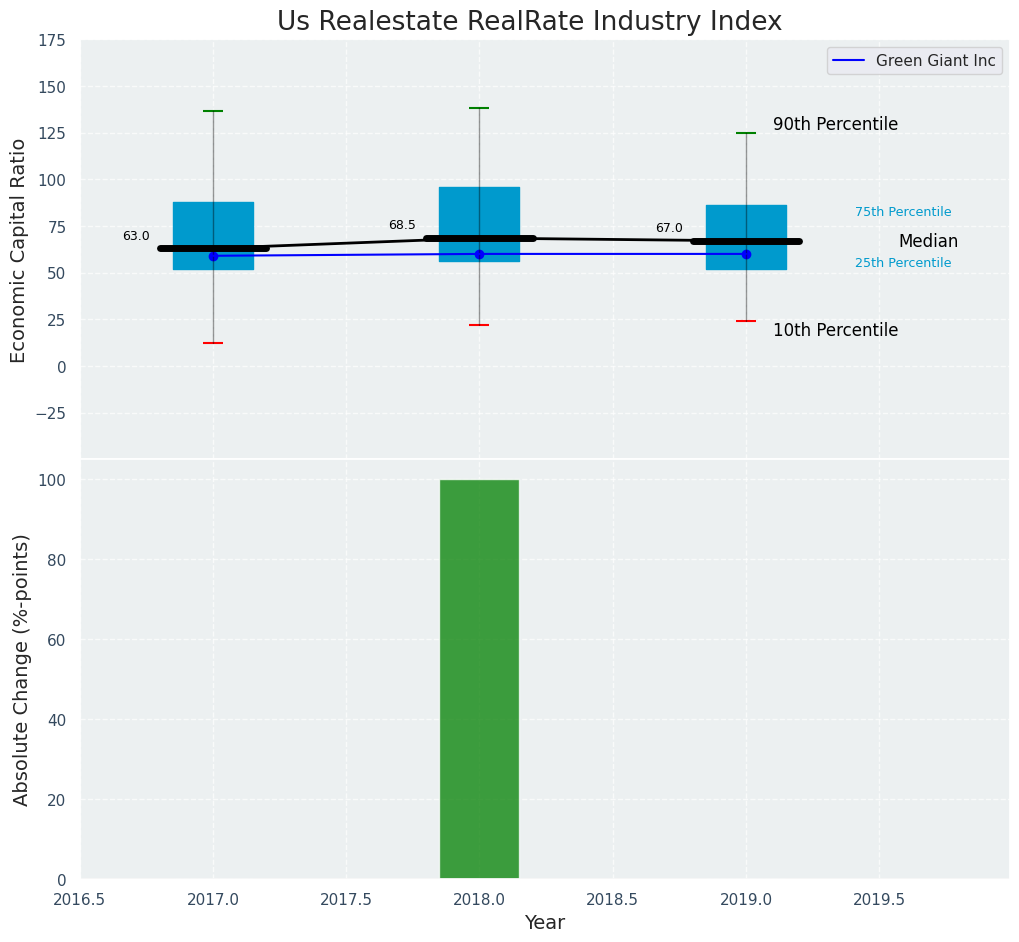
Task: Click the 63.0 median value label
Action: [x=136, y=236]
